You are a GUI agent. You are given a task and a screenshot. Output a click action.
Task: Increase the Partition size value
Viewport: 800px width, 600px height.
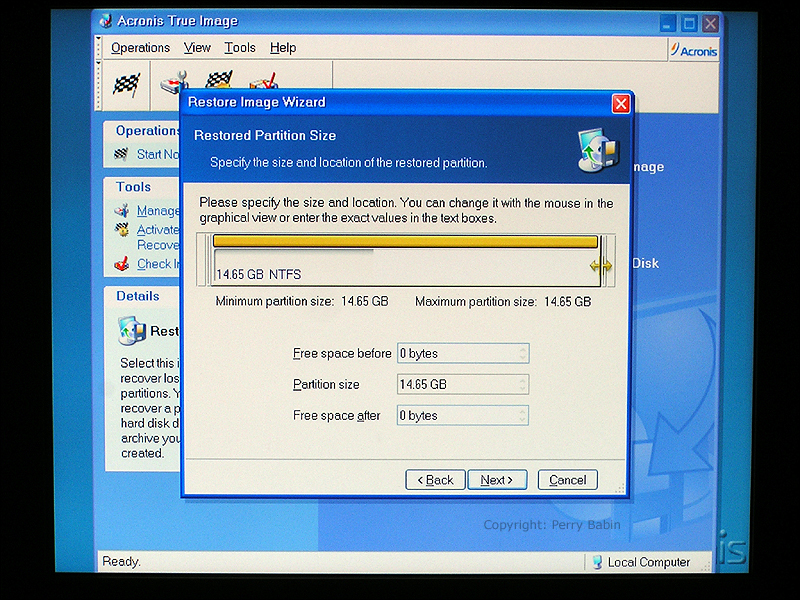tap(522, 380)
